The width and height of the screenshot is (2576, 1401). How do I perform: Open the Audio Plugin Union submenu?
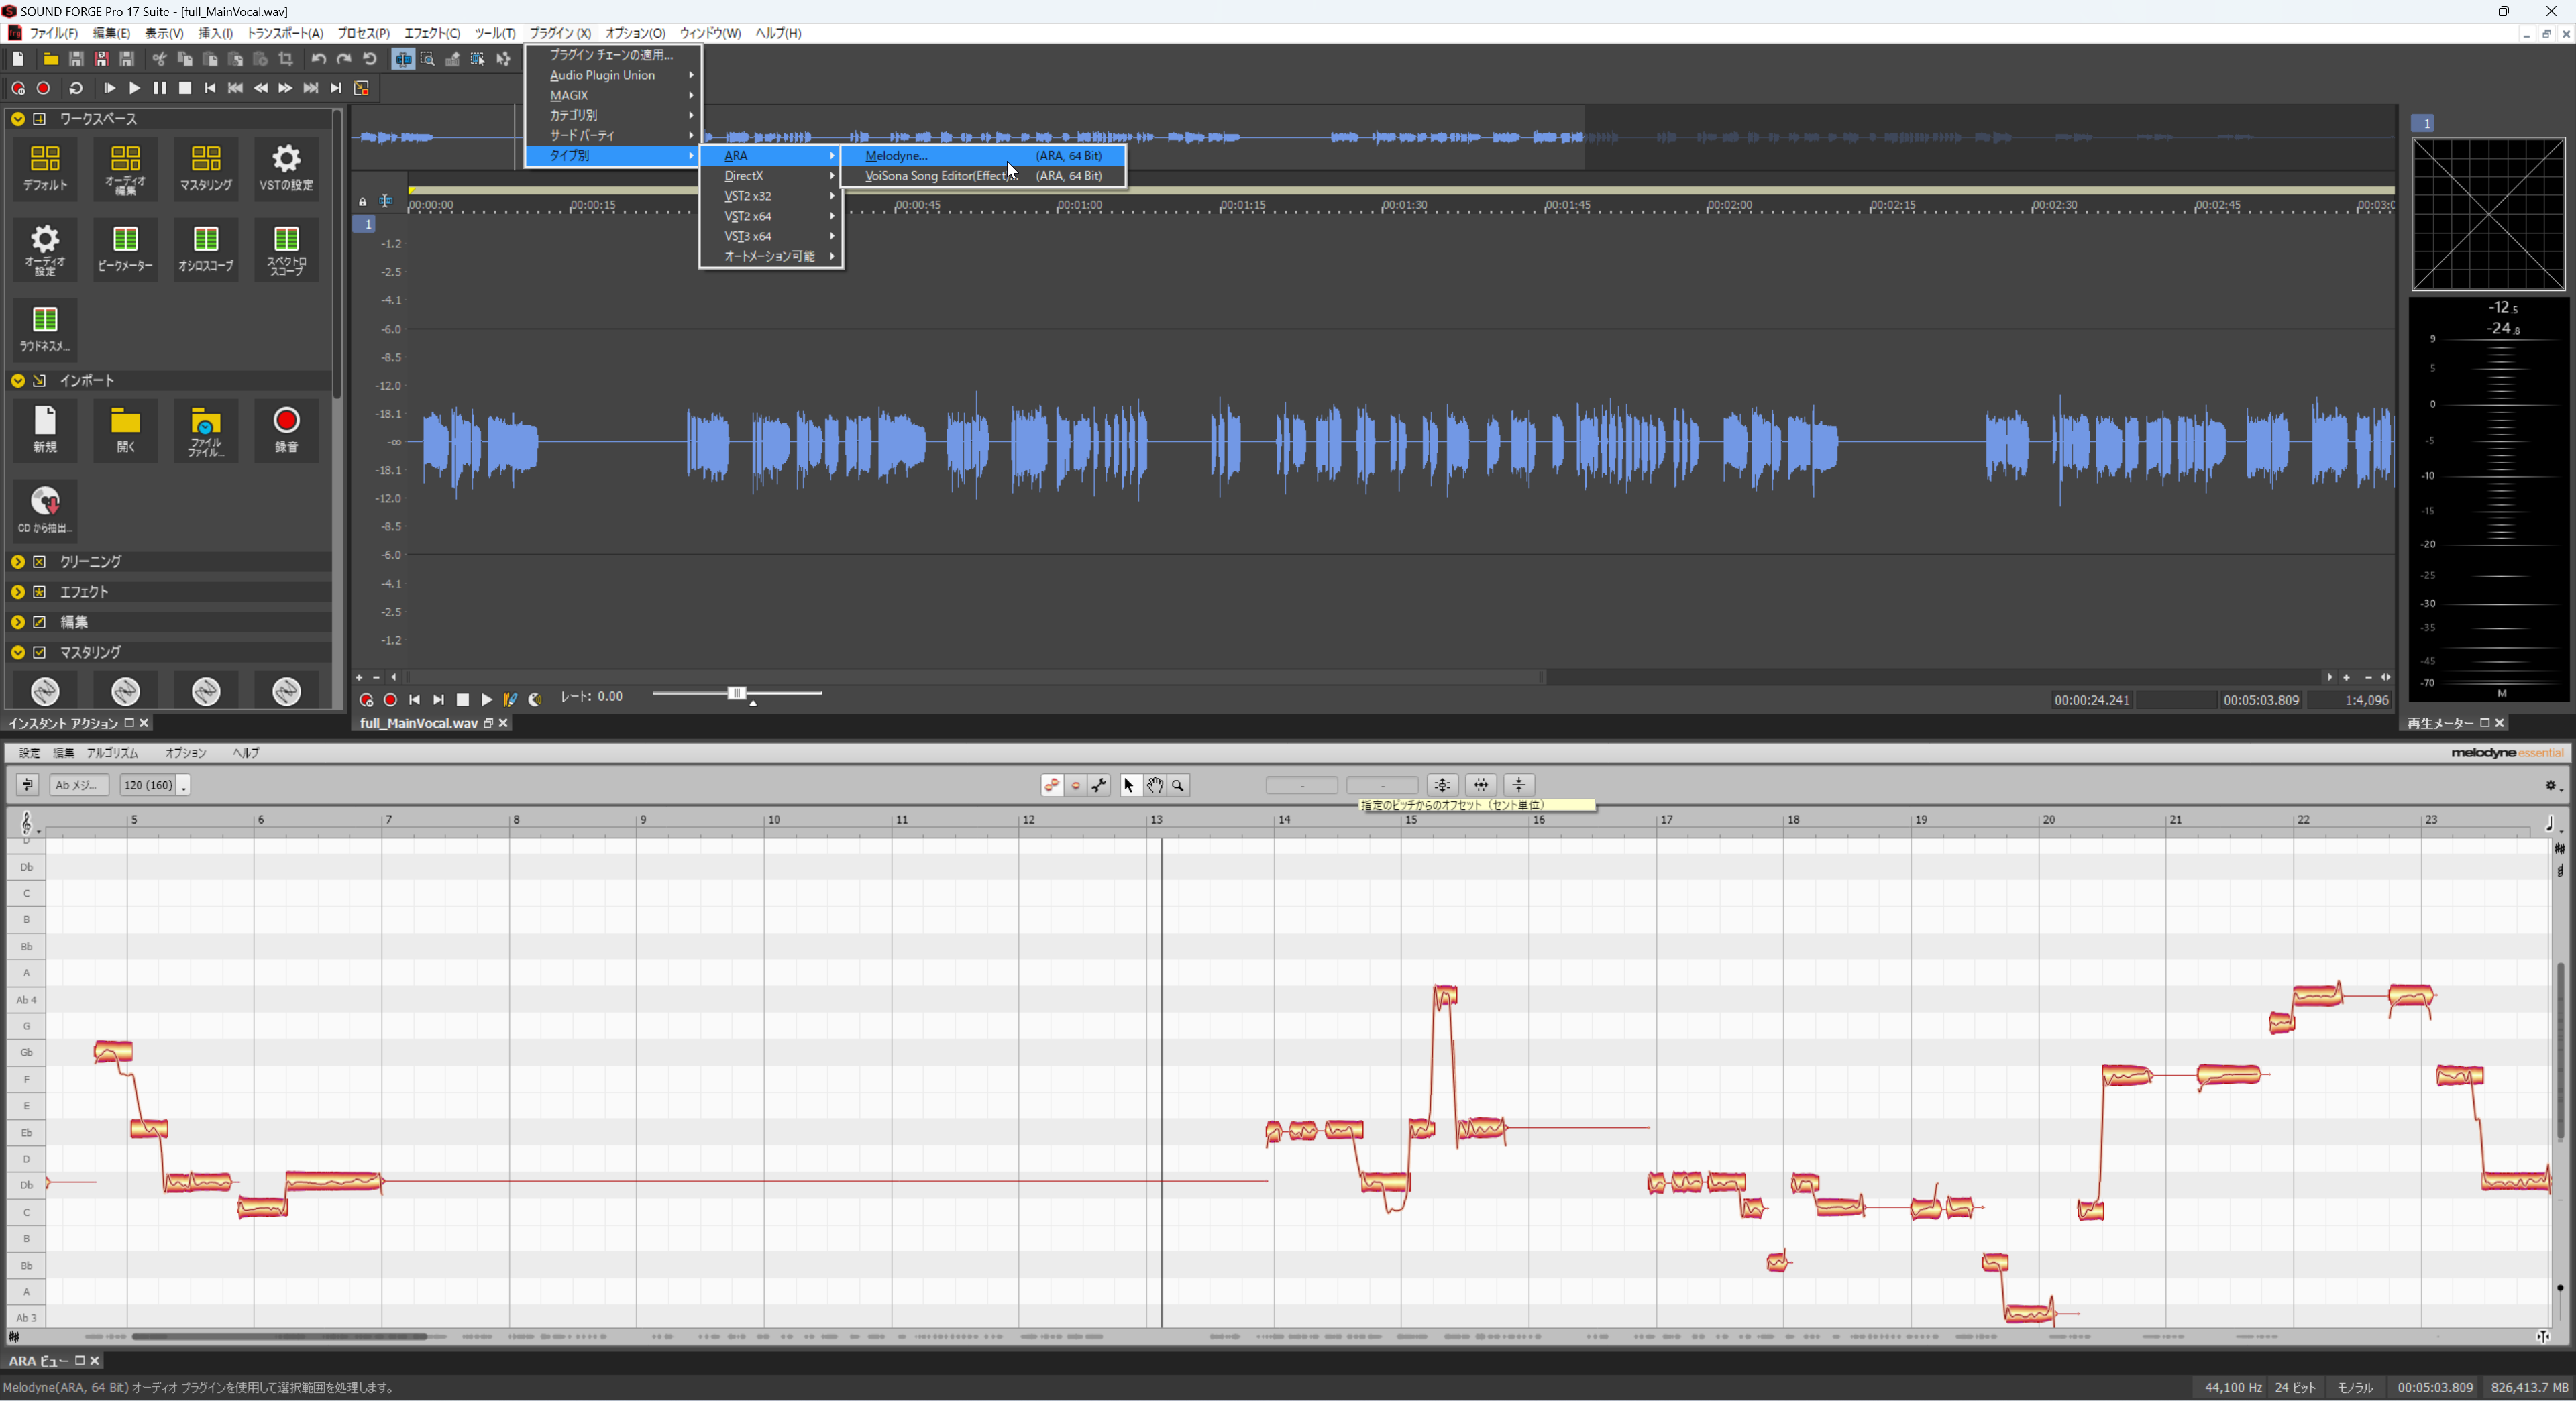pyautogui.click(x=613, y=75)
